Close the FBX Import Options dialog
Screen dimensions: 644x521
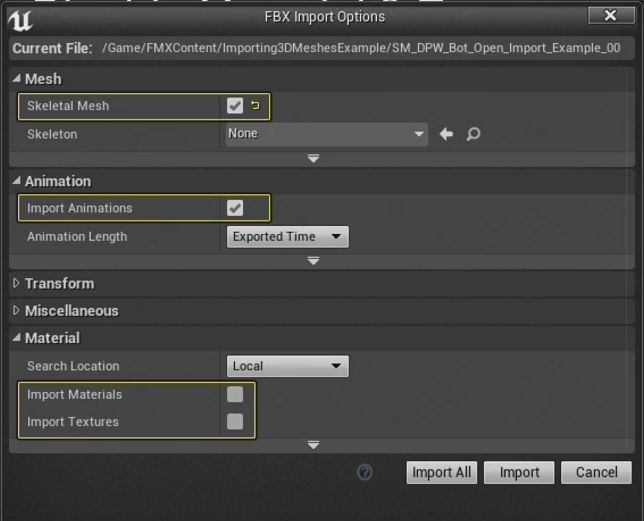point(611,16)
